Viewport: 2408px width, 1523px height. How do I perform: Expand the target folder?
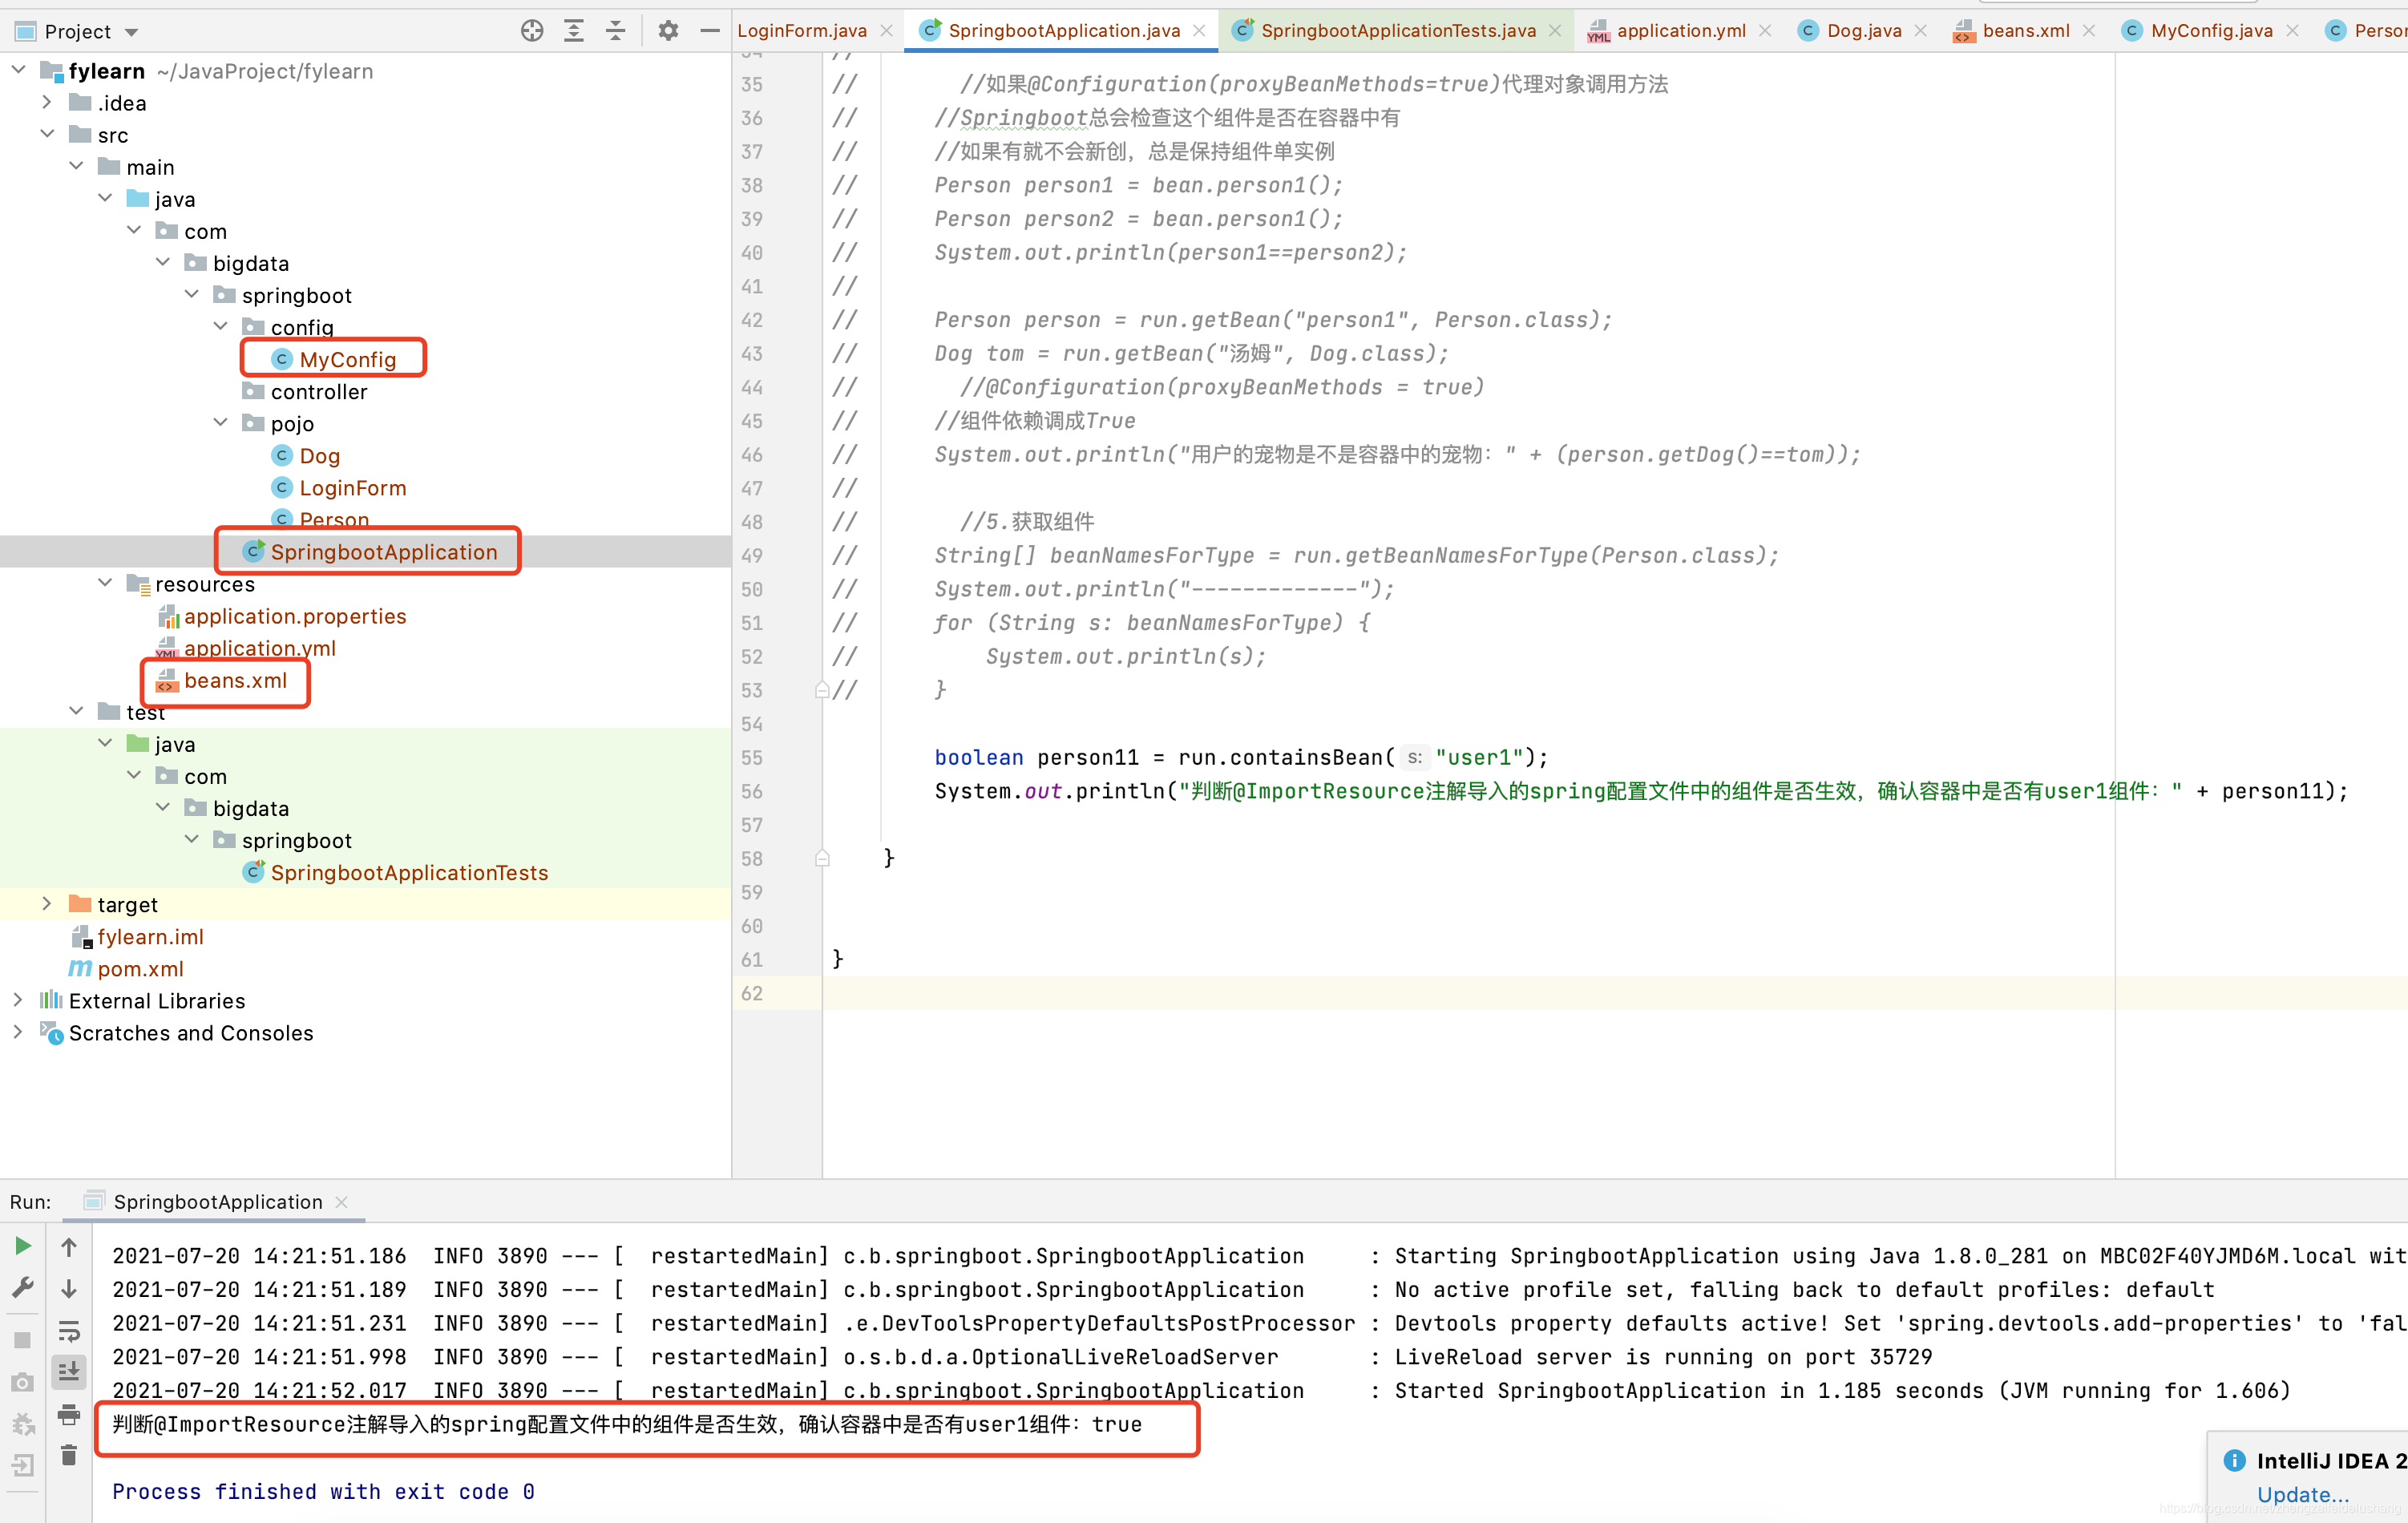(47, 903)
